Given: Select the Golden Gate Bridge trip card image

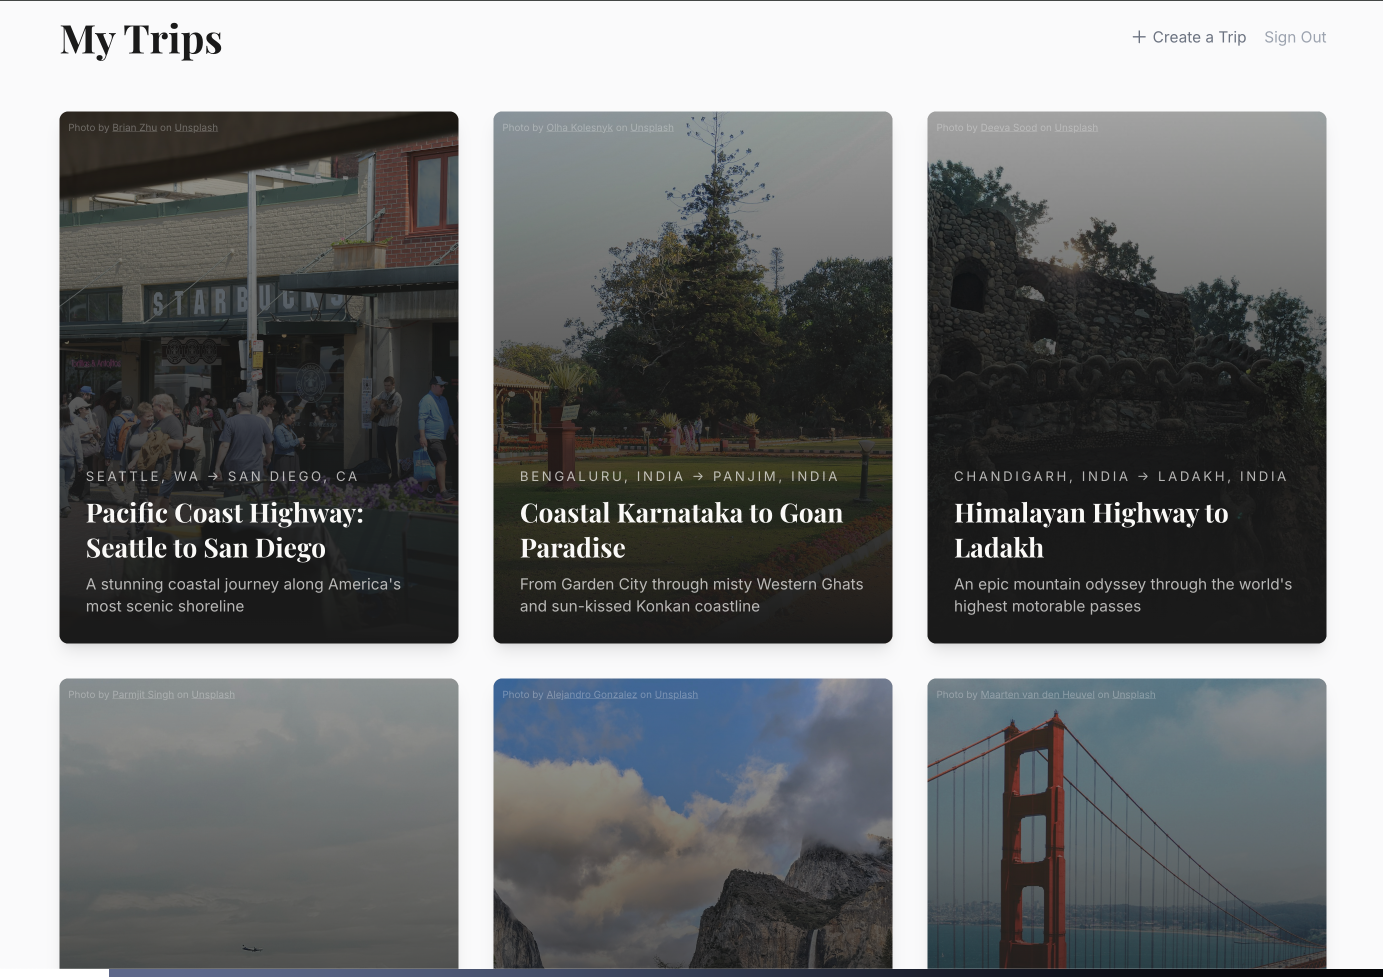Looking at the screenshot, I should 1126,830.
